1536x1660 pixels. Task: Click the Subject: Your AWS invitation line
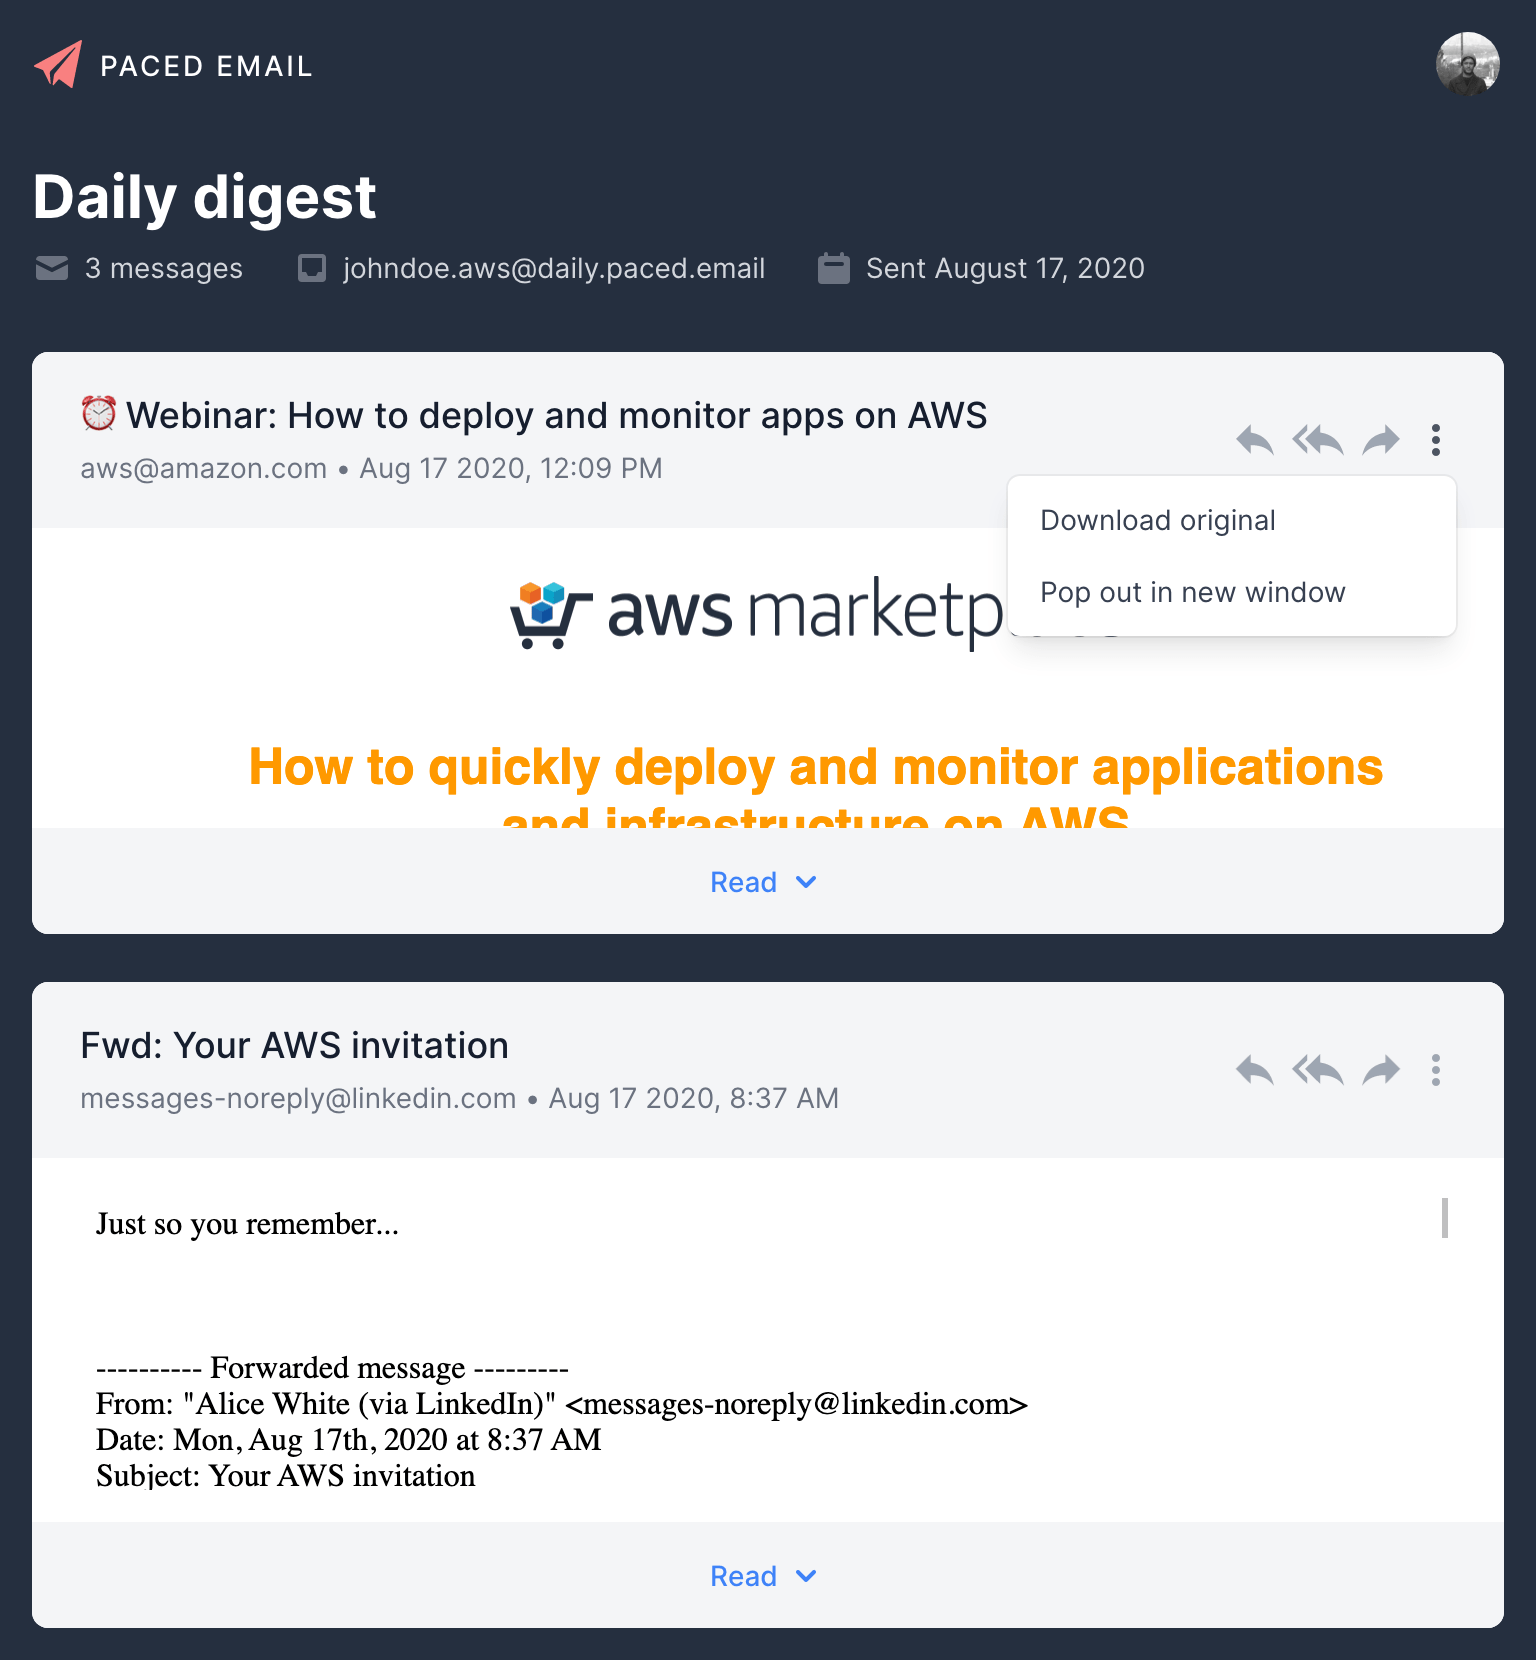click(x=286, y=1476)
